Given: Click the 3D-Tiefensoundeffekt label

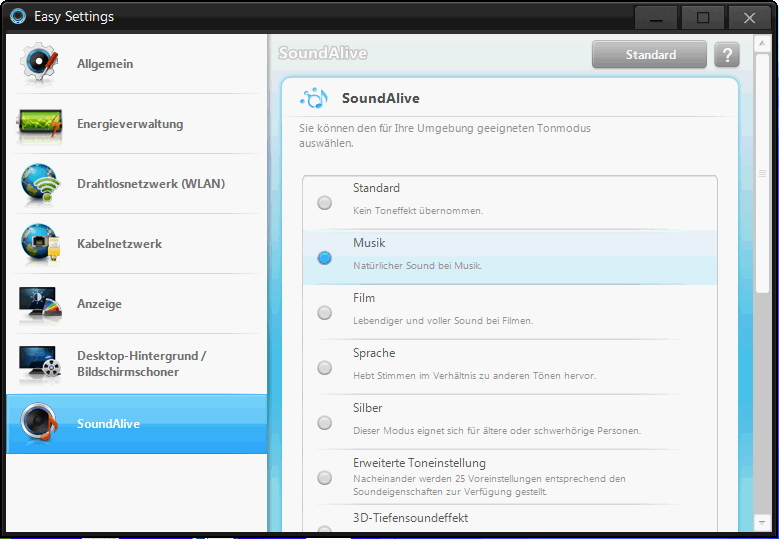Looking at the screenshot, I should (410, 518).
